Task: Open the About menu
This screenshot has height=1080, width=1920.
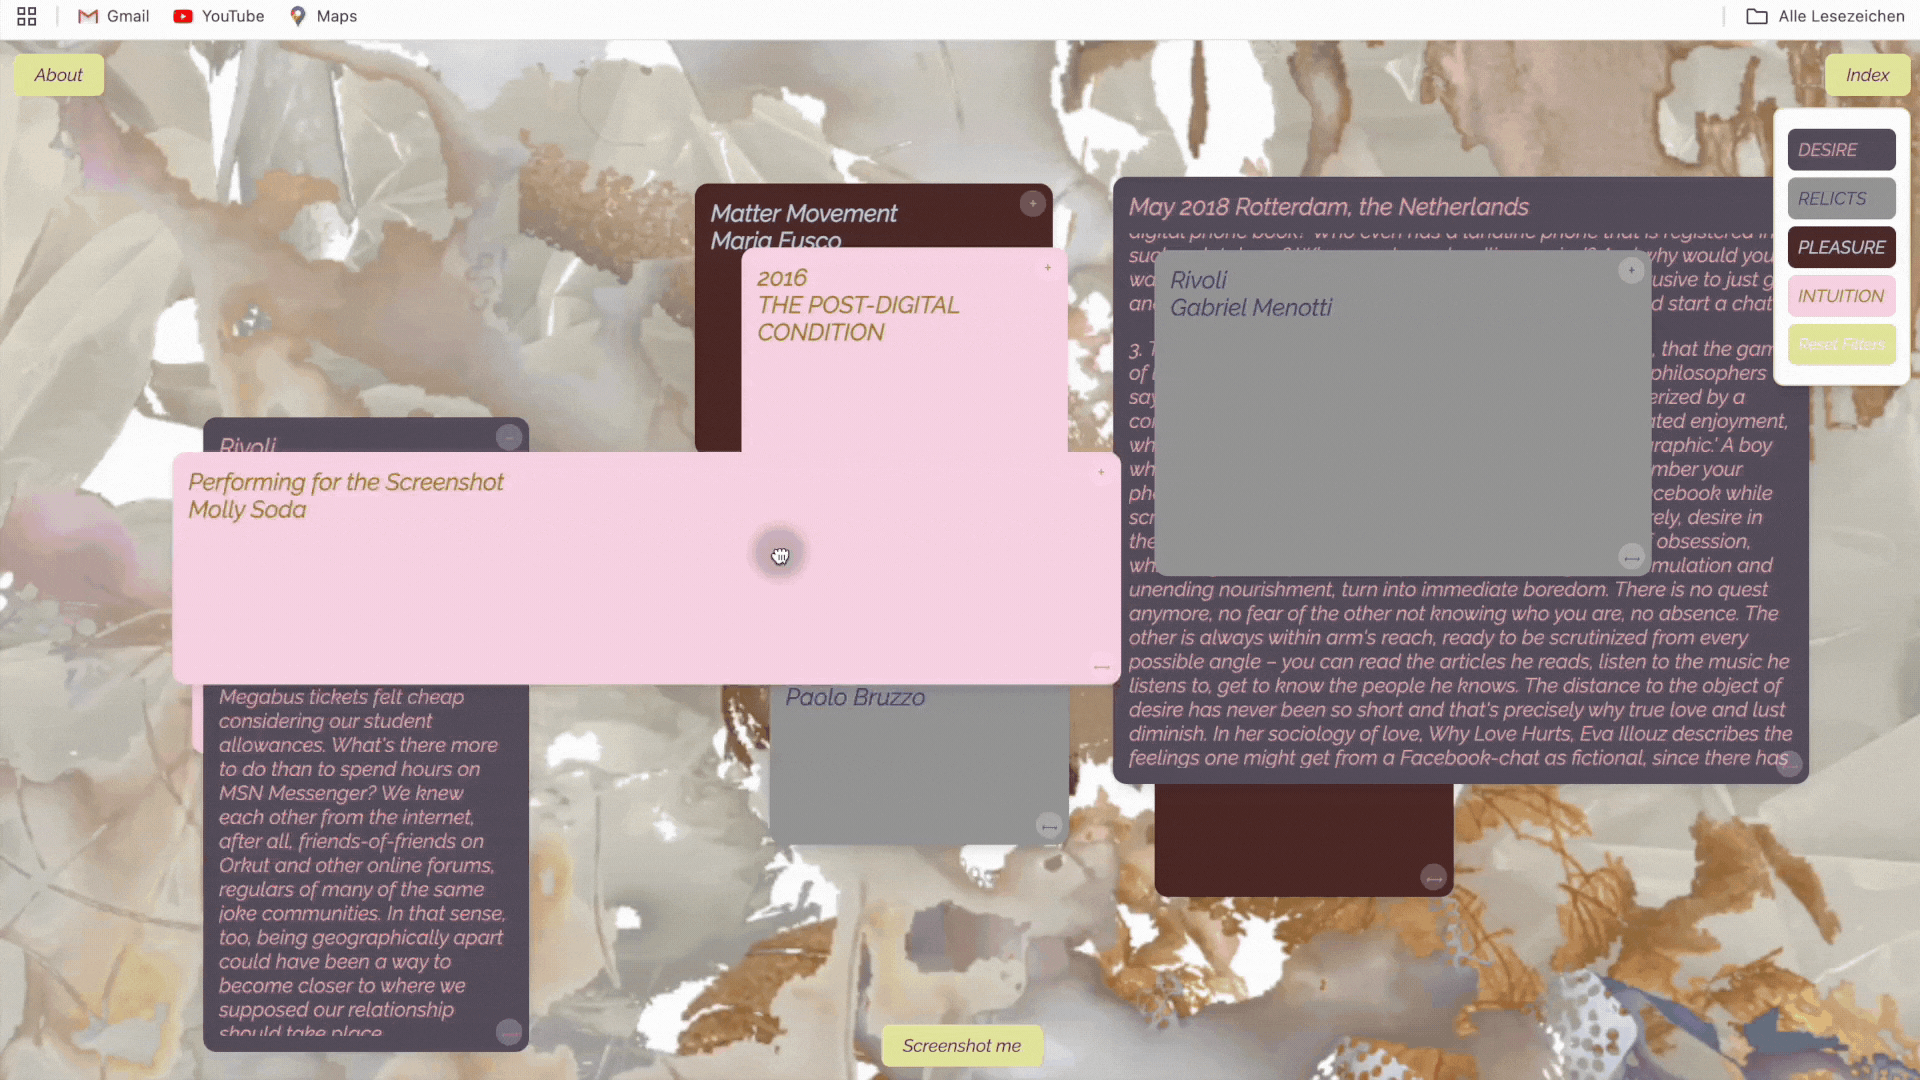Action: pos(59,75)
